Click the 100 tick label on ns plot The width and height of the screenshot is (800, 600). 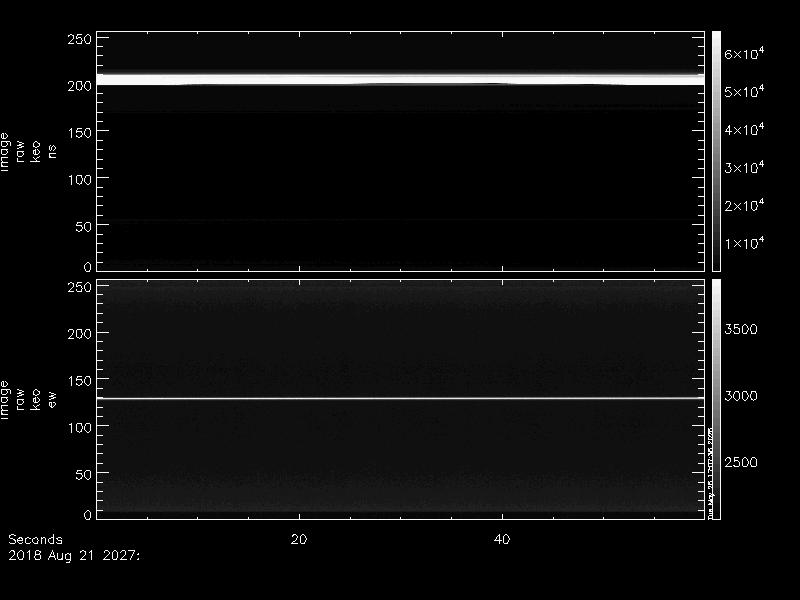[79, 180]
